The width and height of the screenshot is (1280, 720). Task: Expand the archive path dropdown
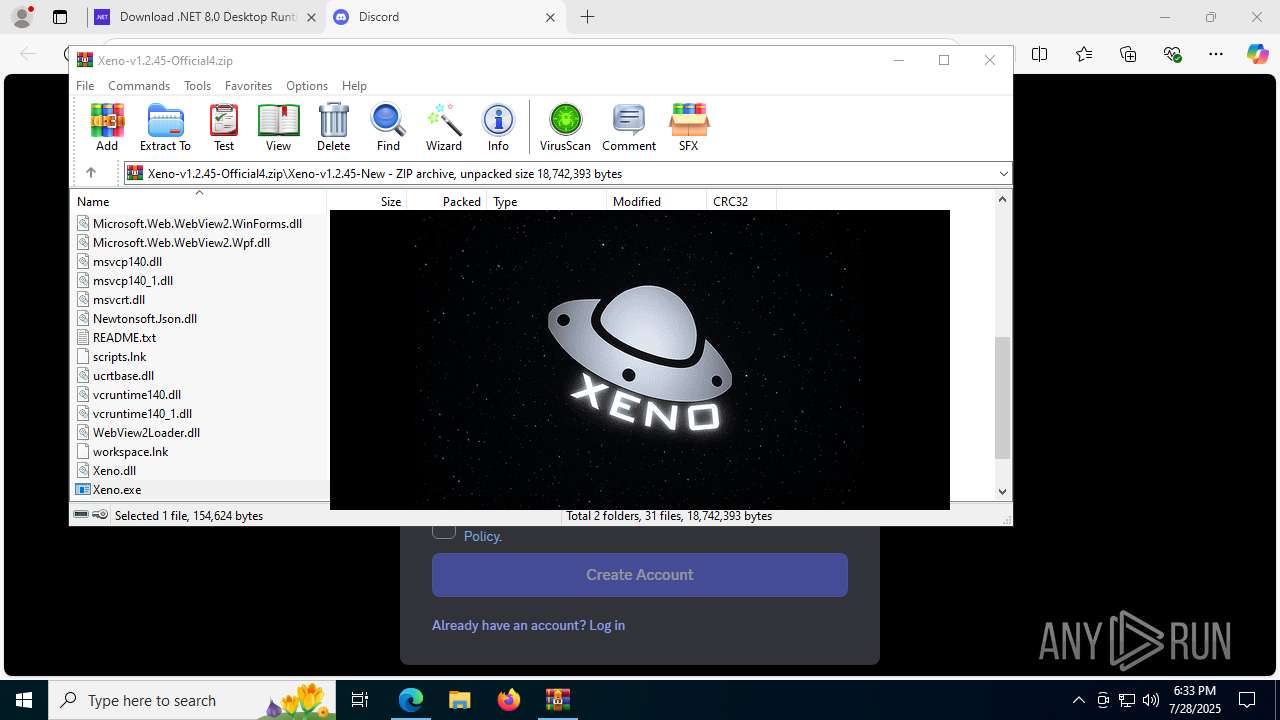(1003, 174)
